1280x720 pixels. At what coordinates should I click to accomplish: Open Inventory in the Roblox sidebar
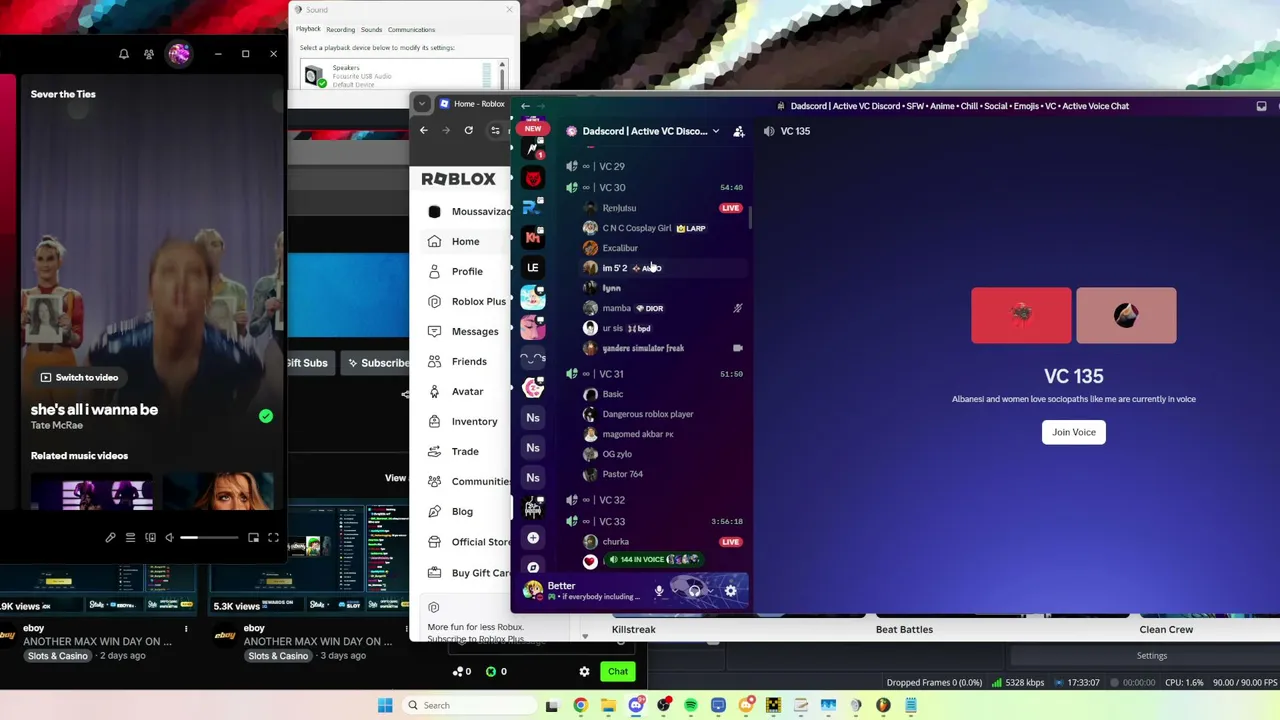[467, 421]
